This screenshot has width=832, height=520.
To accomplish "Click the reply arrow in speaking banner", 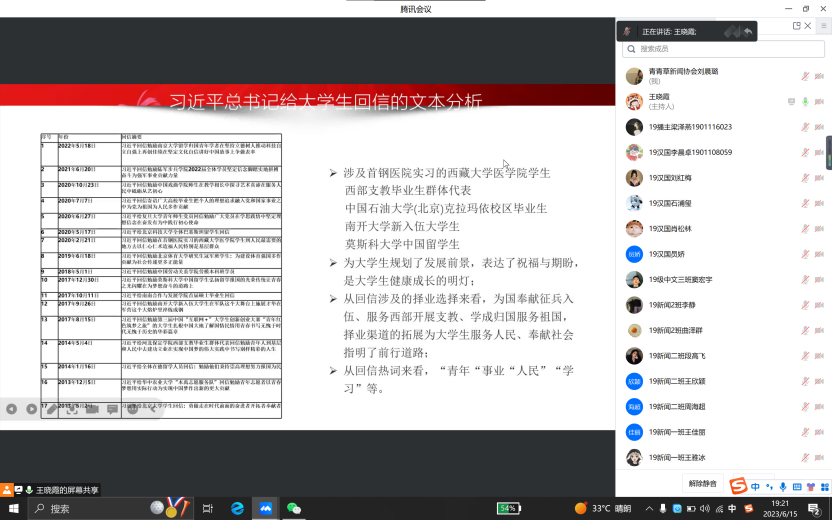I will (747, 32).
